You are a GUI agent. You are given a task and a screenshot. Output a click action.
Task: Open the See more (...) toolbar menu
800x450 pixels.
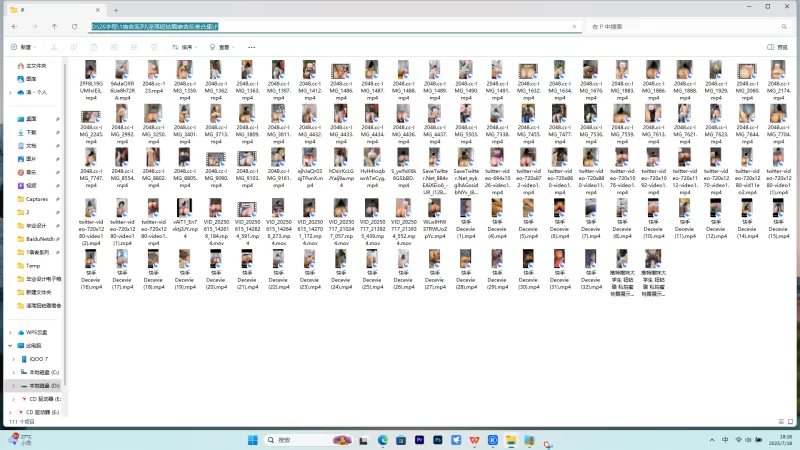click(x=252, y=47)
